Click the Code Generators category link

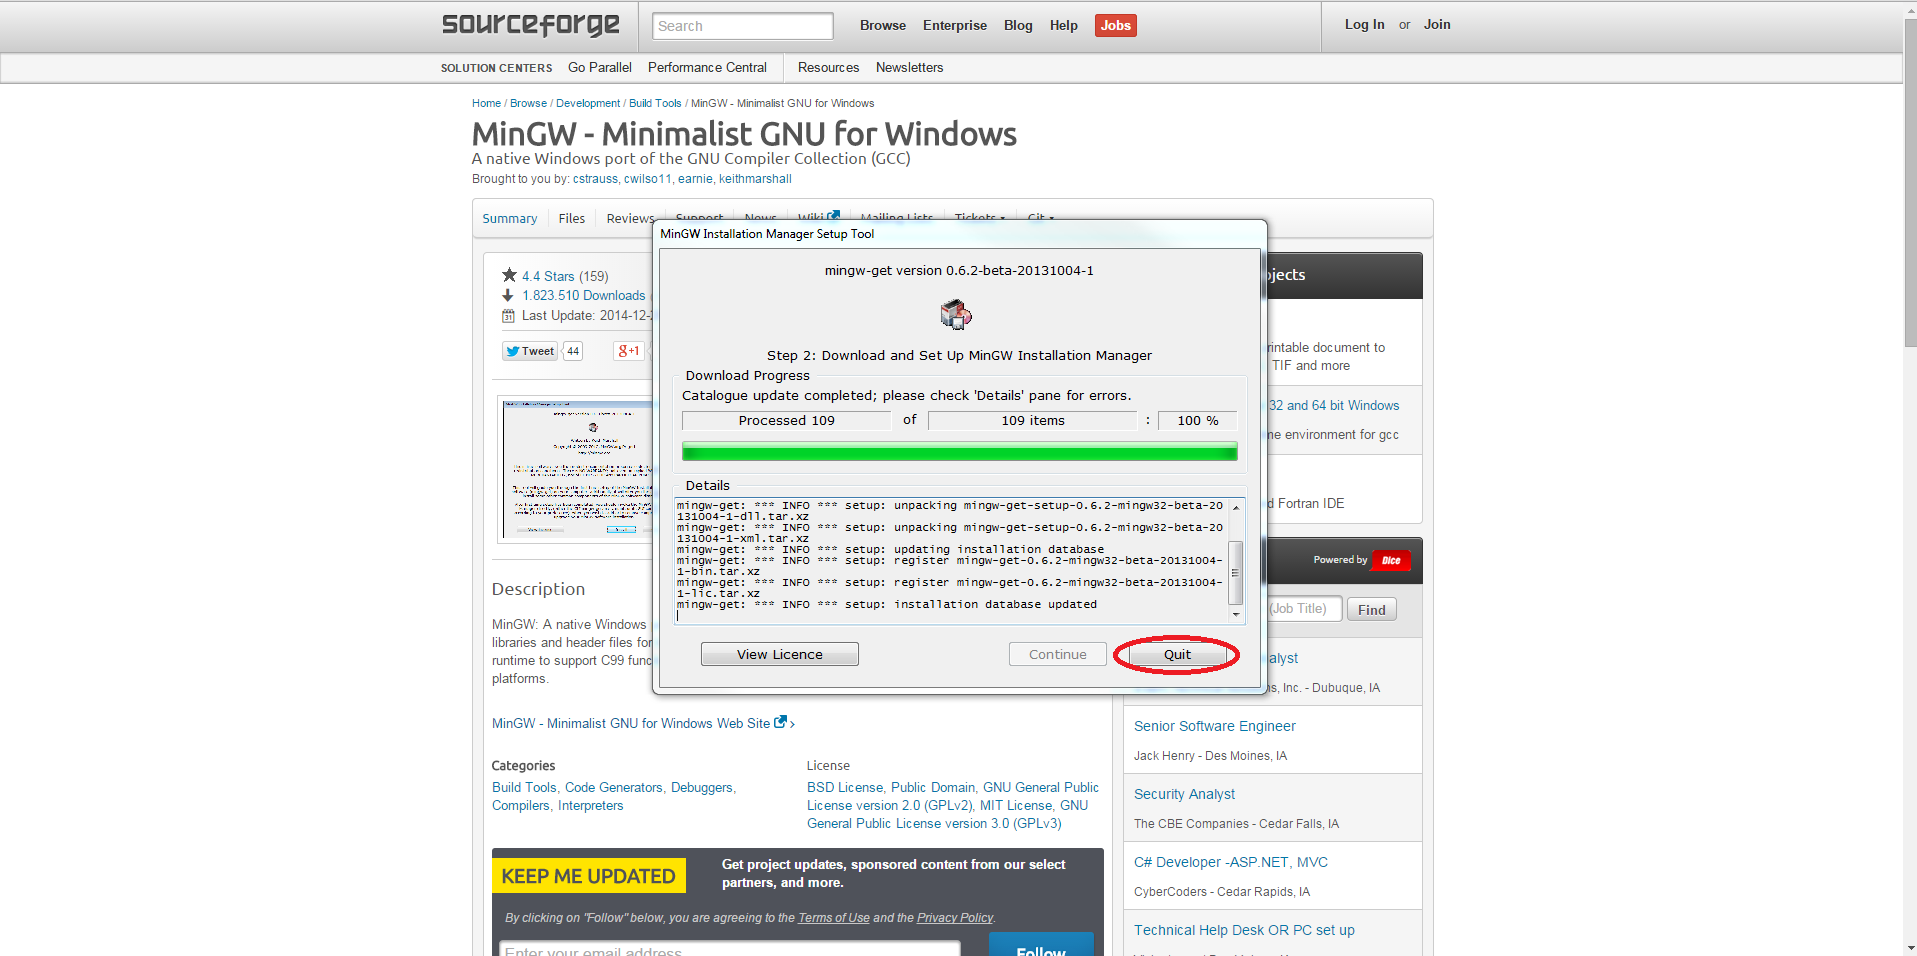coord(613,787)
